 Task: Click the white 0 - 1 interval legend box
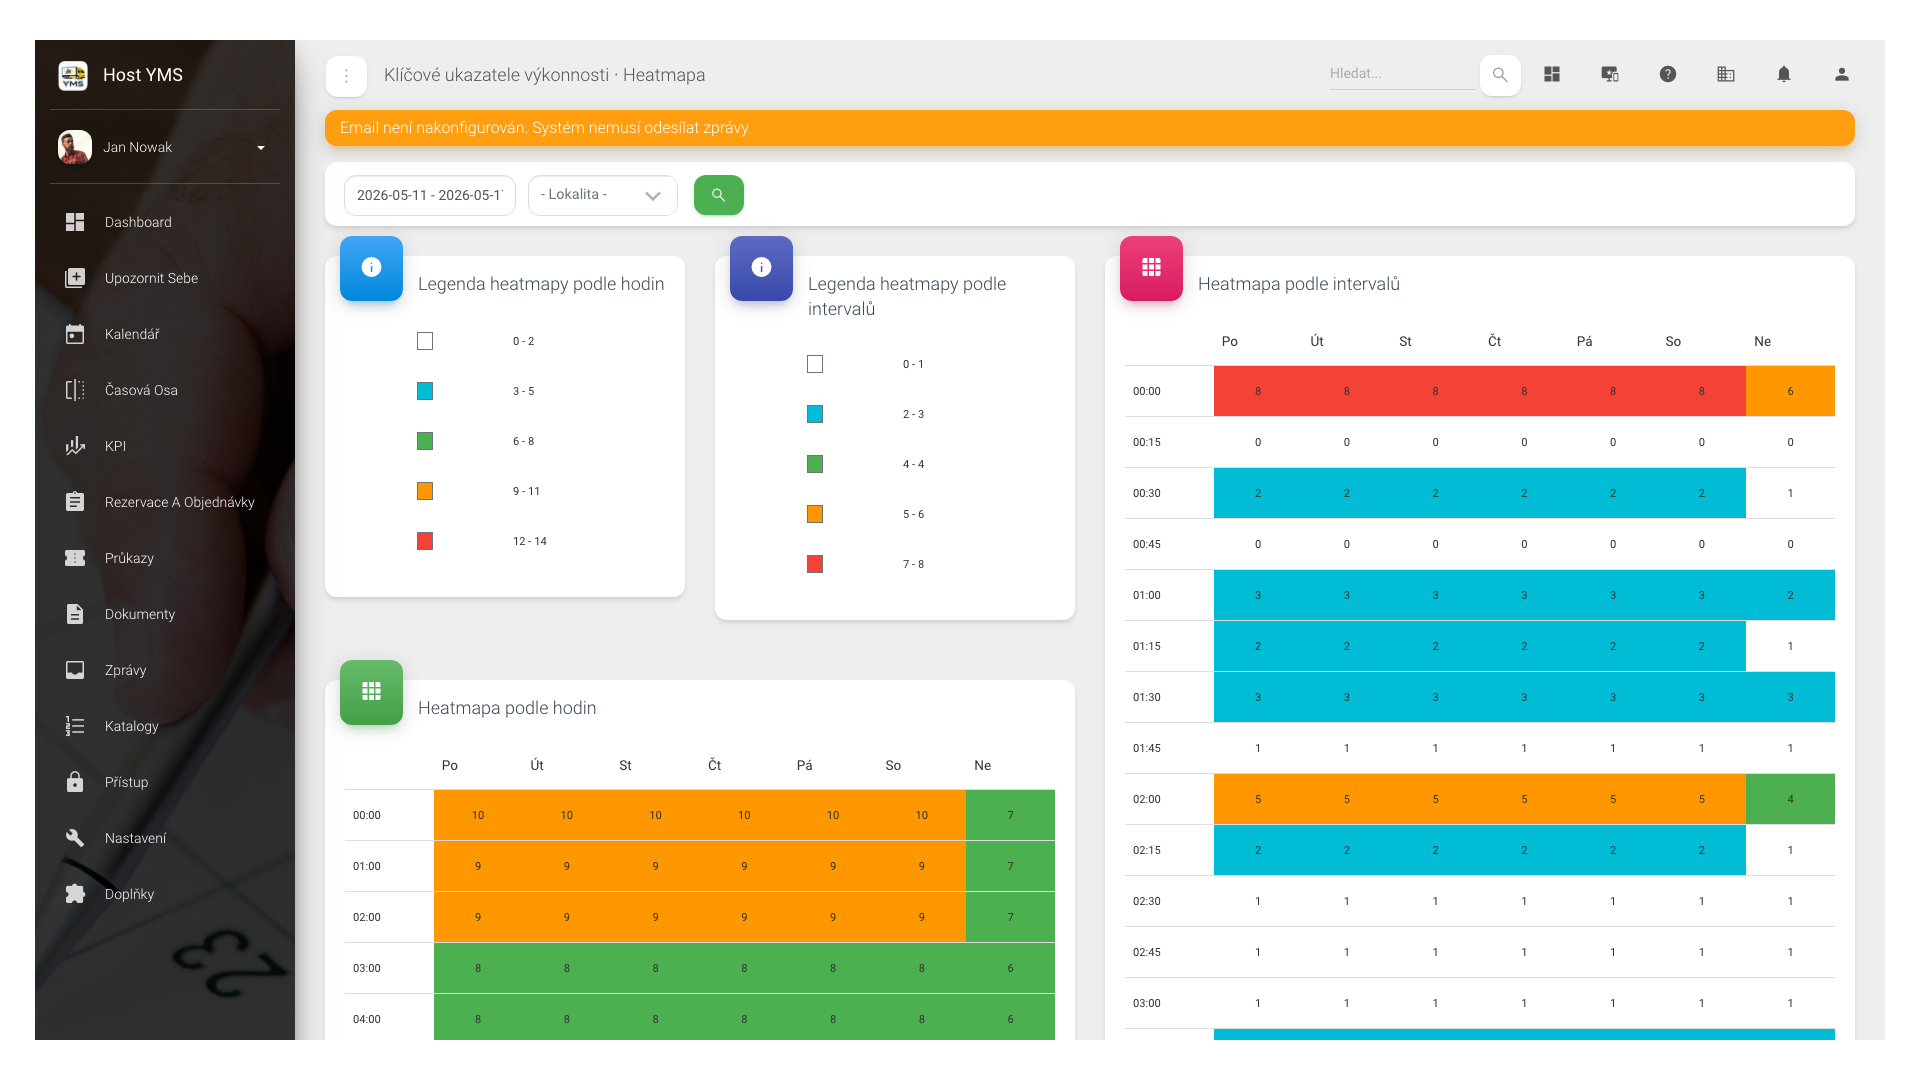point(815,364)
